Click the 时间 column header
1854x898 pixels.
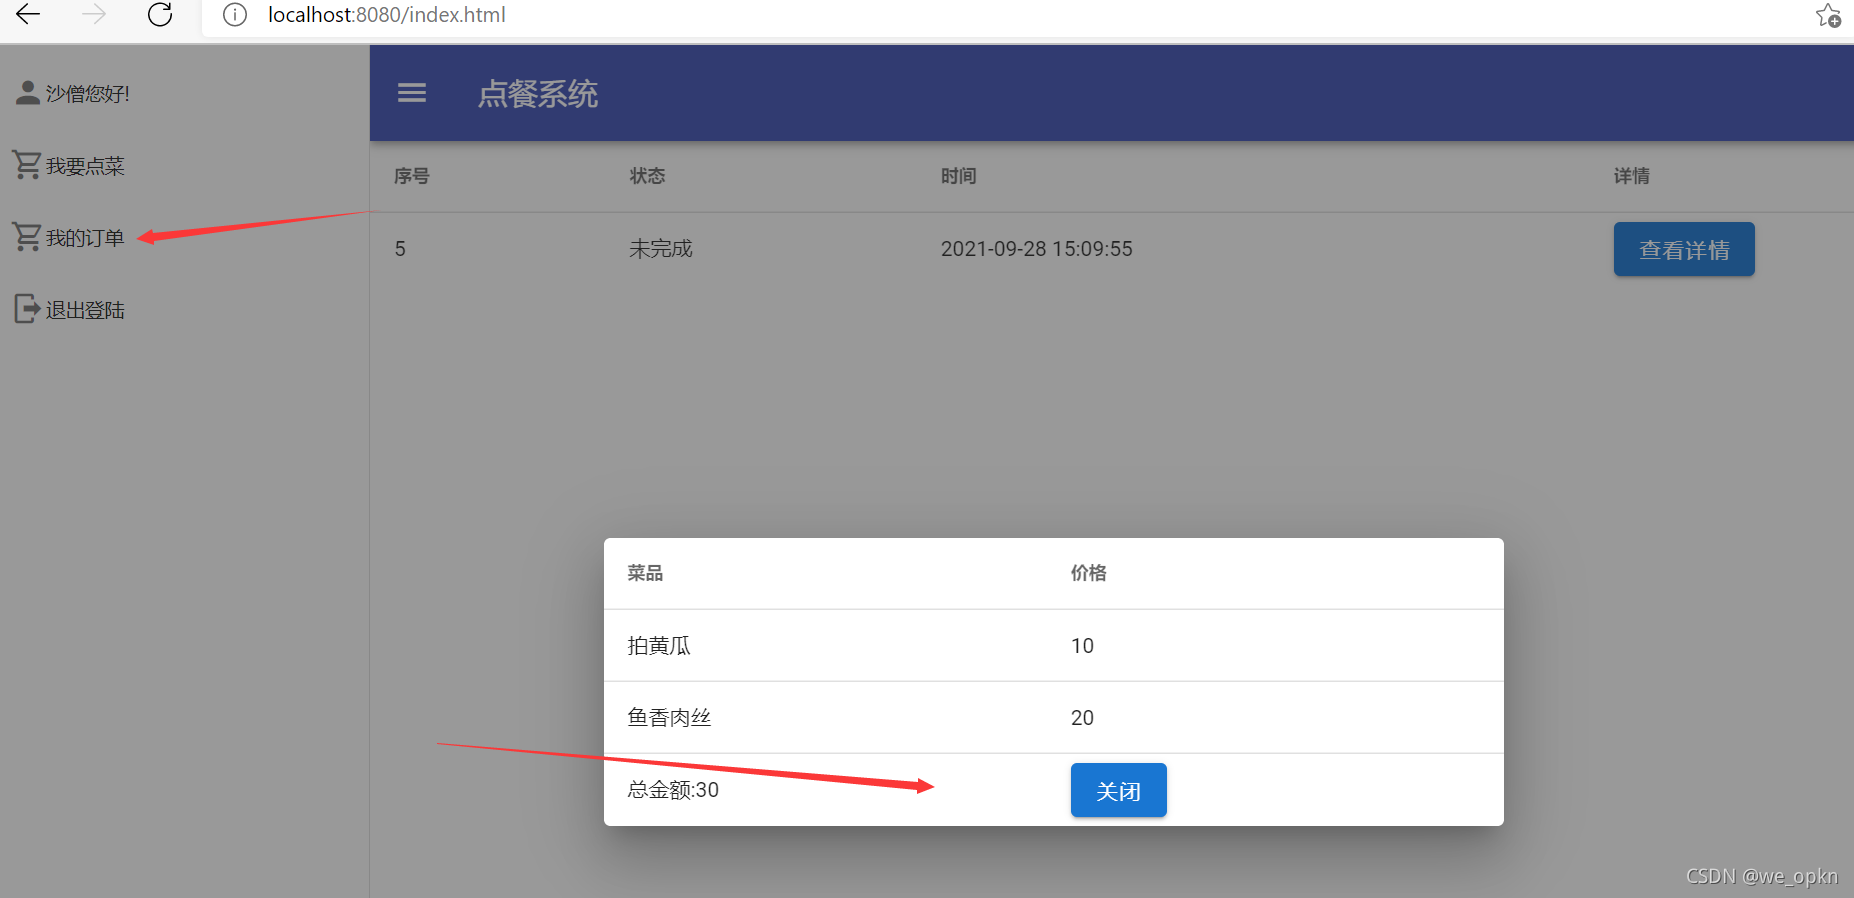pyautogui.click(x=958, y=176)
